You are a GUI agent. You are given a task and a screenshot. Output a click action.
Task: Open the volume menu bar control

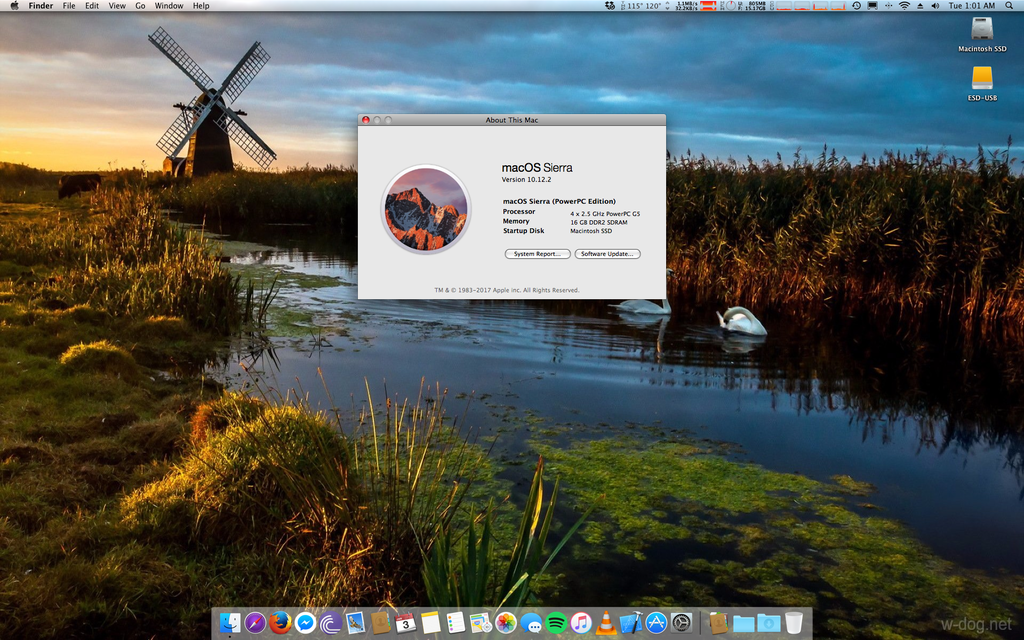point(935,6)
